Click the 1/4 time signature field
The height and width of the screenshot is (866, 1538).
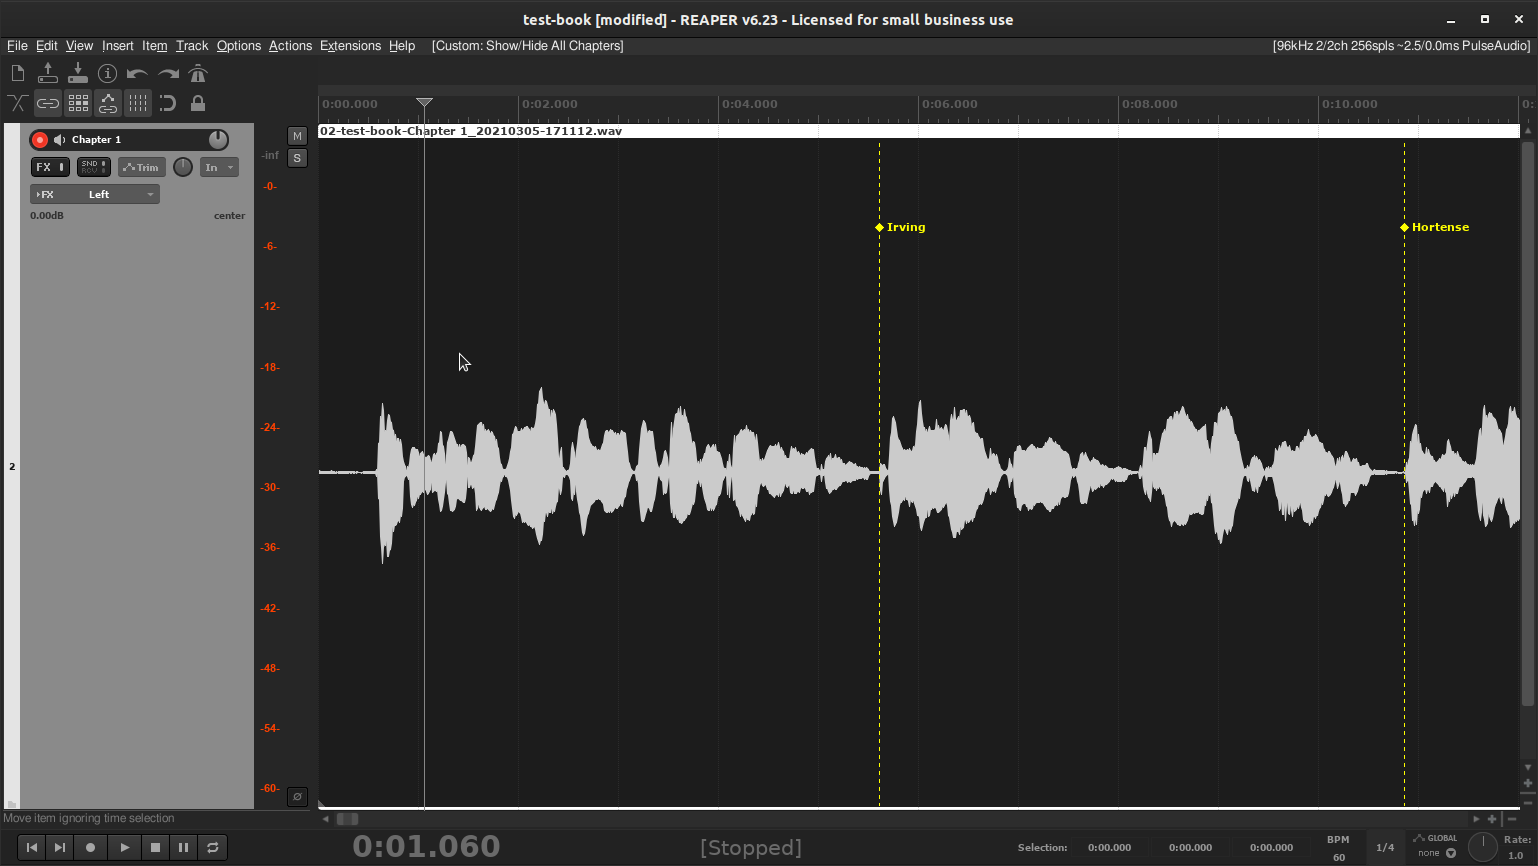1385,848
